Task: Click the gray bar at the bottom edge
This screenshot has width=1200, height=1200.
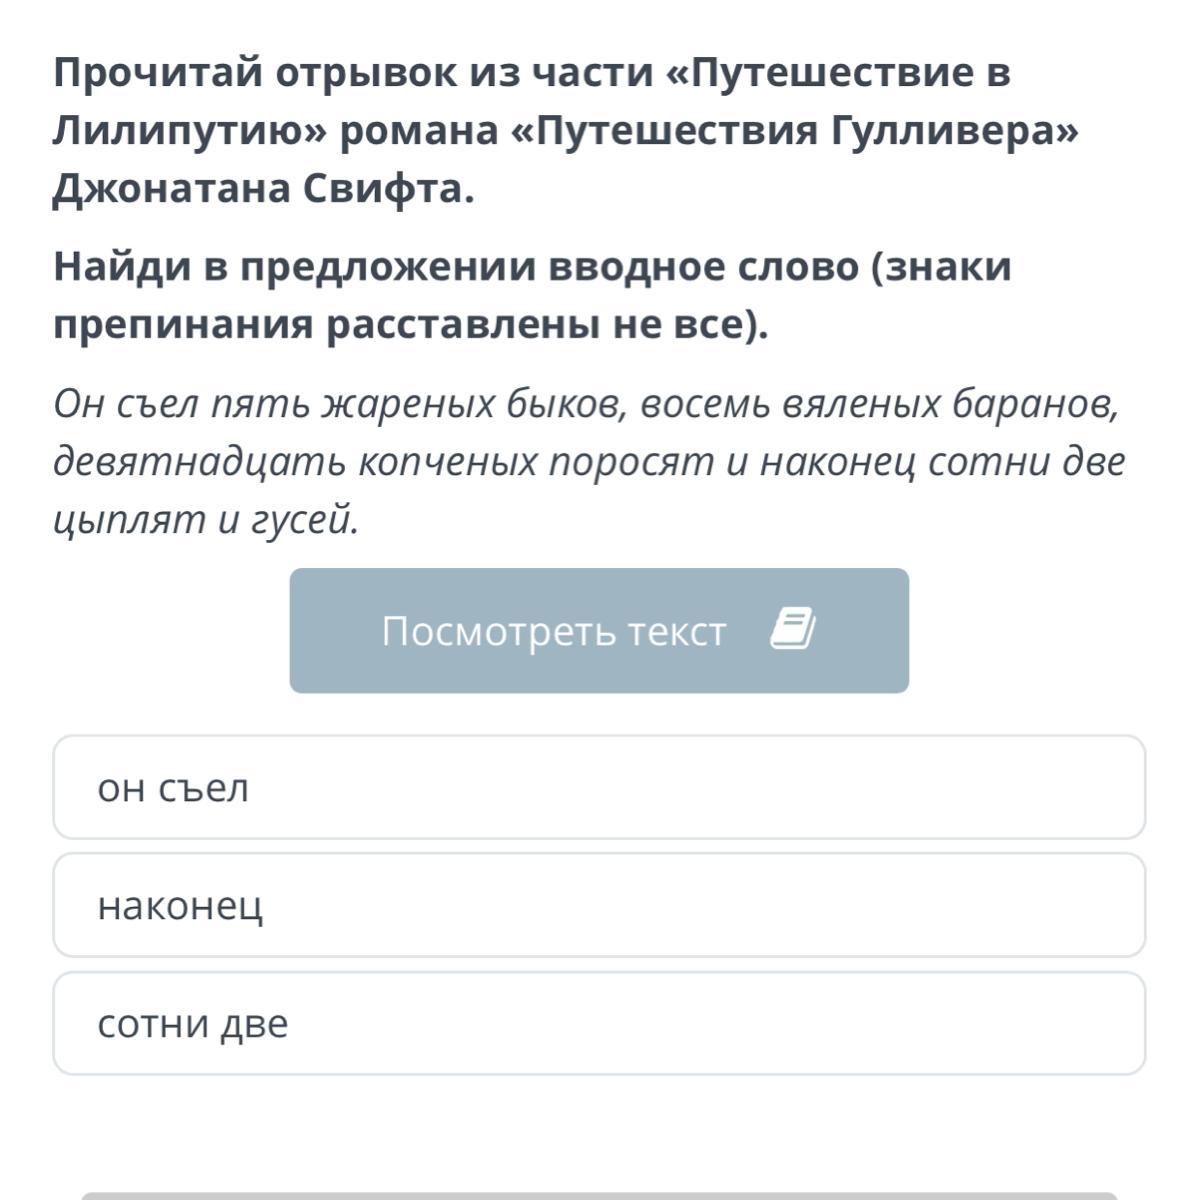Action: point(598,1194)
